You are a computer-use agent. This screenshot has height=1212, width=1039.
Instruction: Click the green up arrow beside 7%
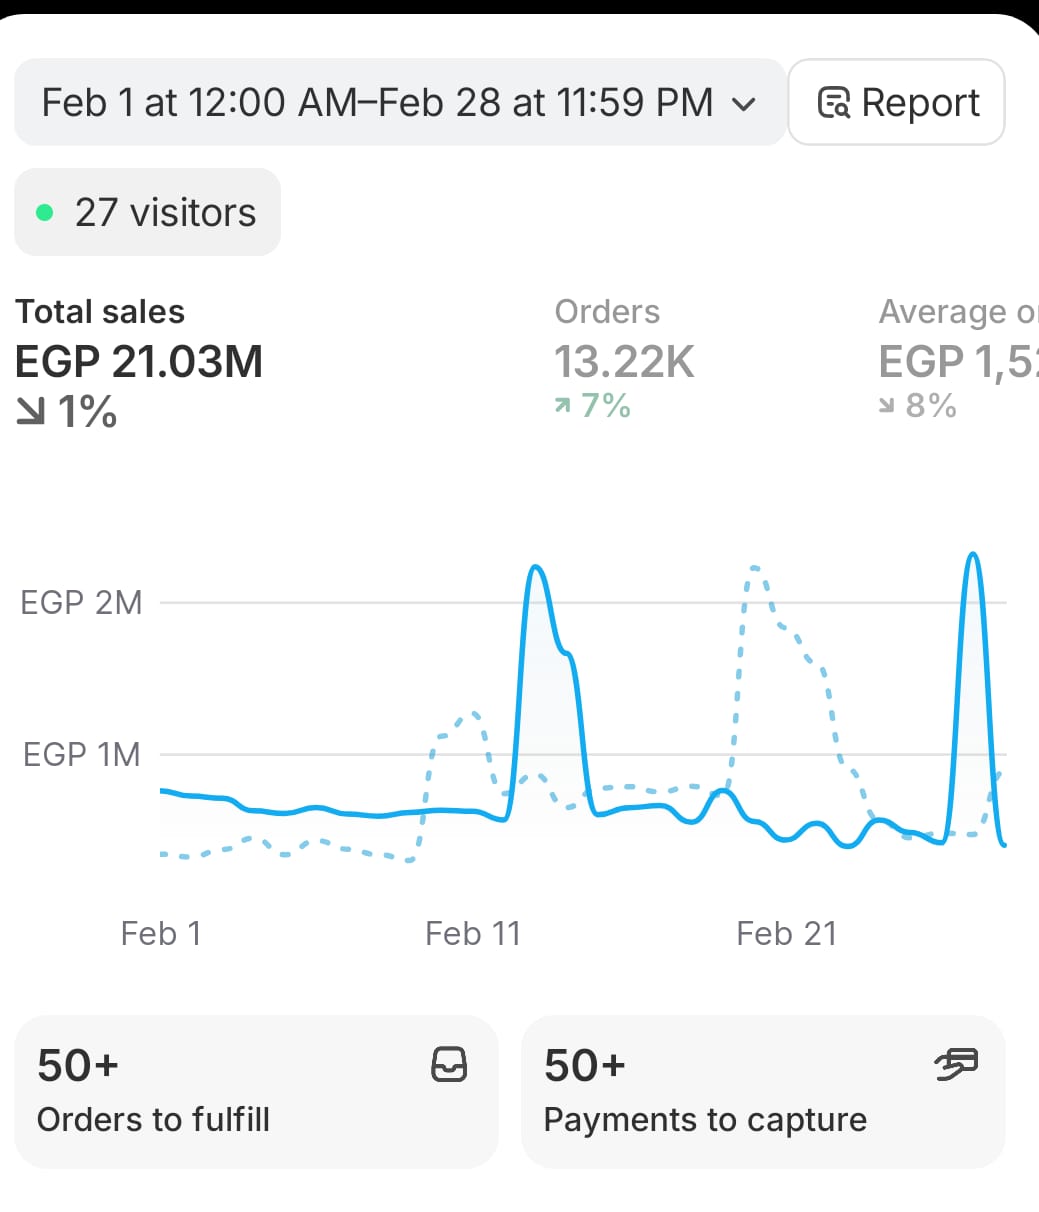click(x=564, y=405)
